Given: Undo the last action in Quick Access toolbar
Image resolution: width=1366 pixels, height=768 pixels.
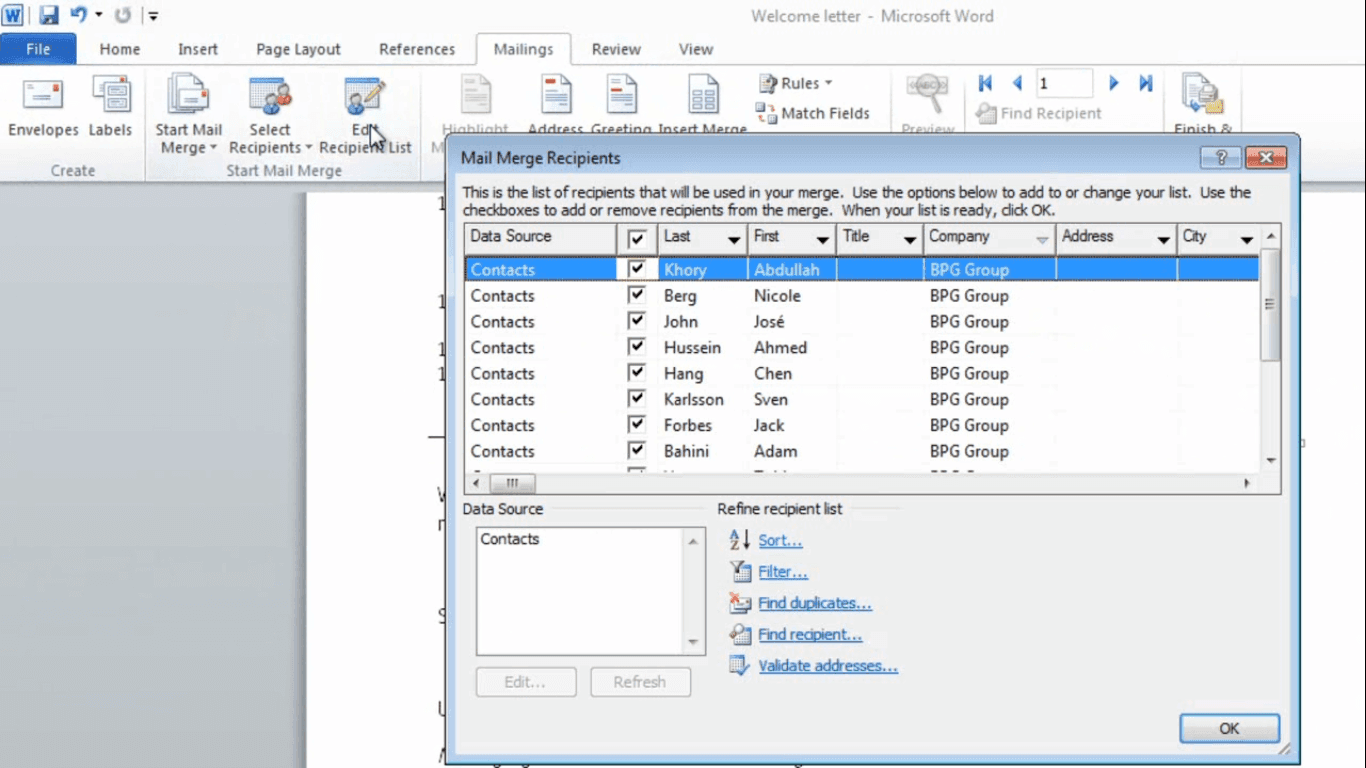Looking at the screenshot, I should [79, 15].
